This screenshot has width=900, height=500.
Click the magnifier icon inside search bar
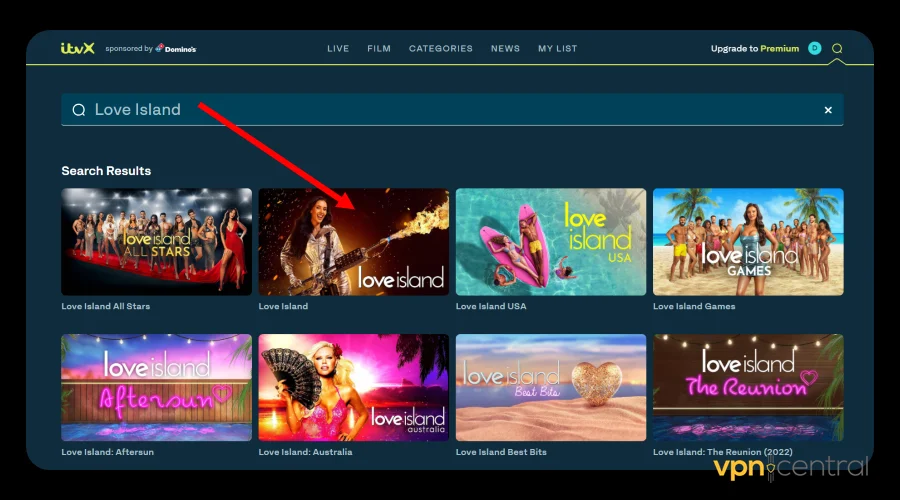click(79, 110)
